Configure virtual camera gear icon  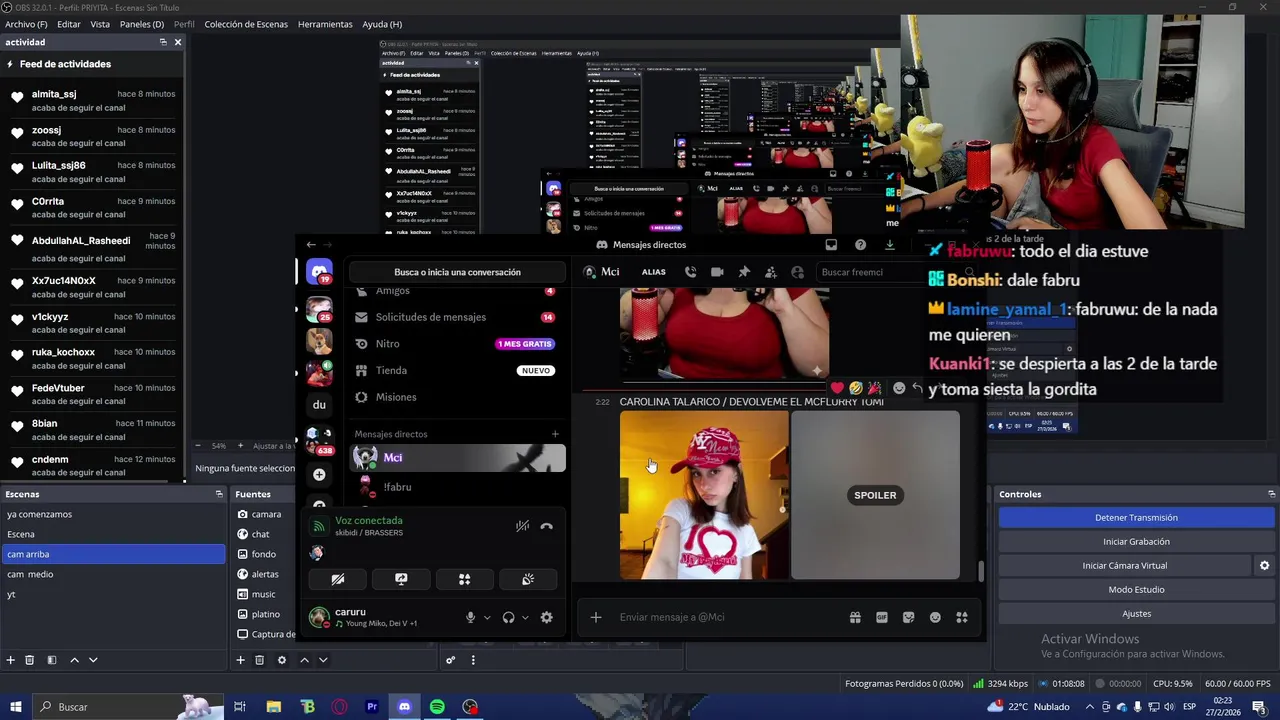point(1264,566)
